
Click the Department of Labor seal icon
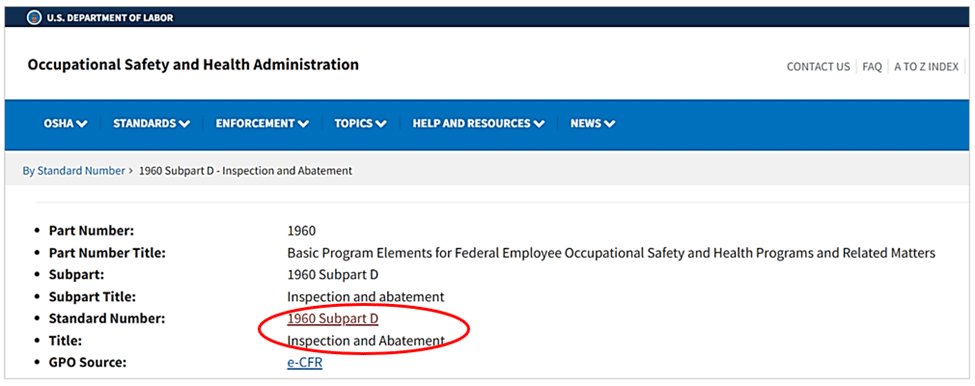[34, 17]
